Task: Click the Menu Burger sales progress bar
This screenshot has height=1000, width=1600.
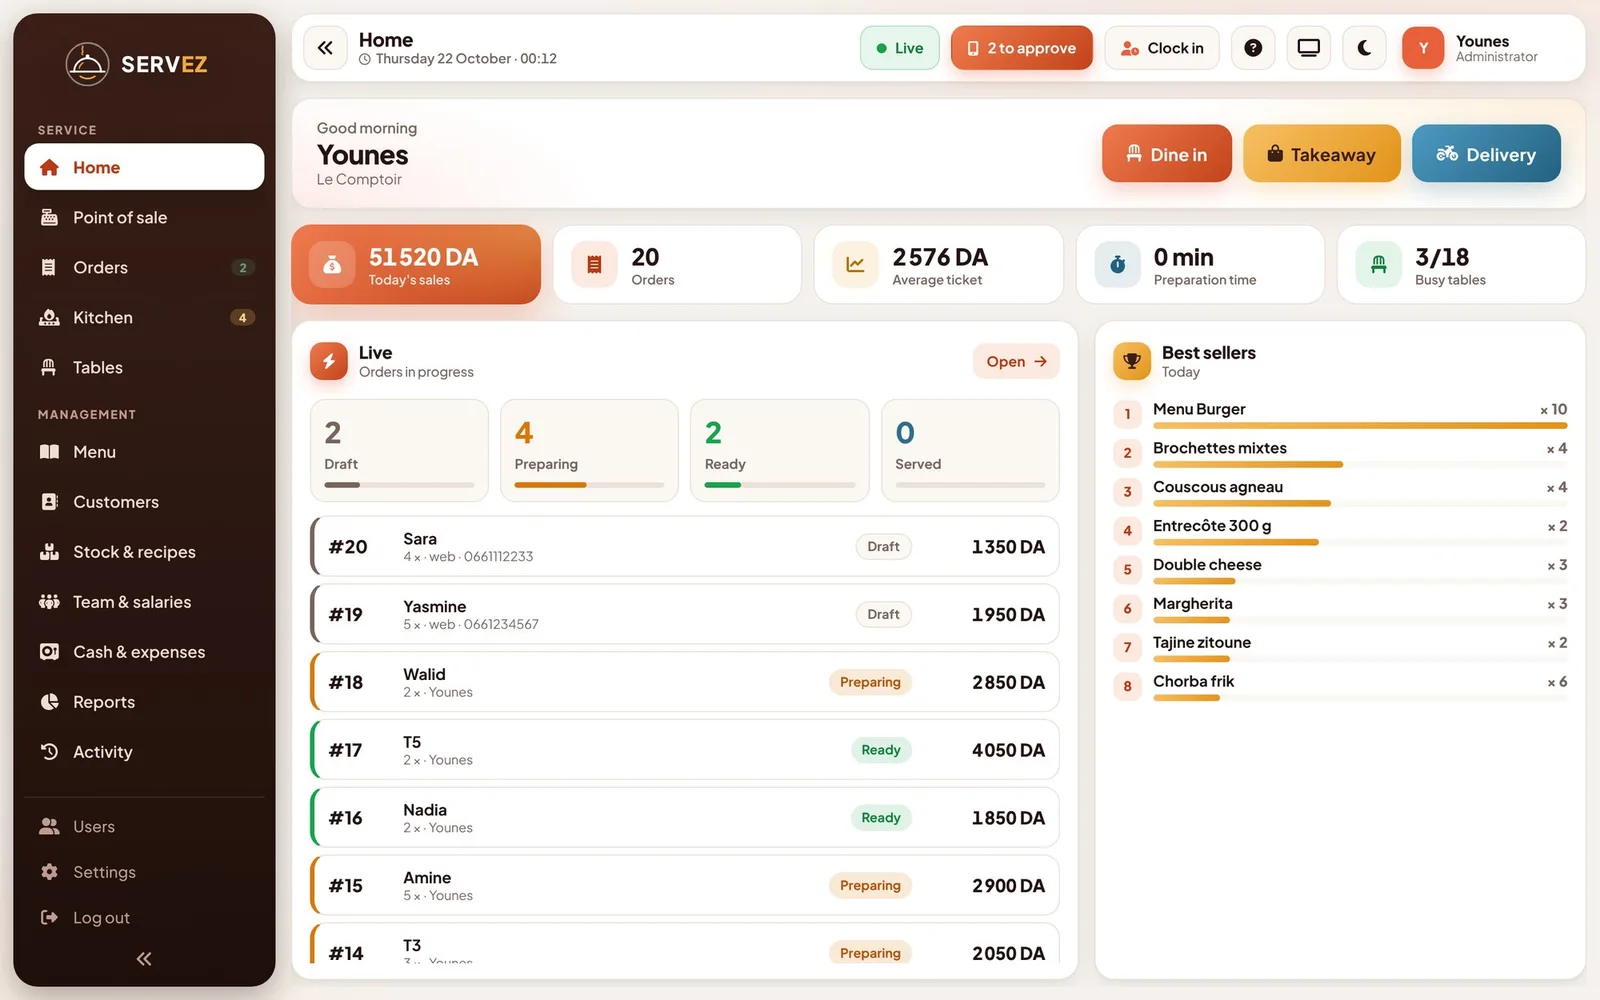Action: tap(1360, 426)
